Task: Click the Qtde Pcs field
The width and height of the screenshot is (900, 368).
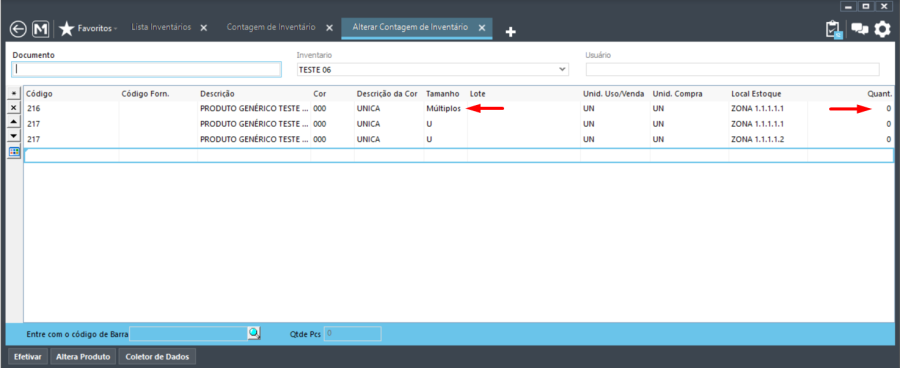Action: pos(352,334)
